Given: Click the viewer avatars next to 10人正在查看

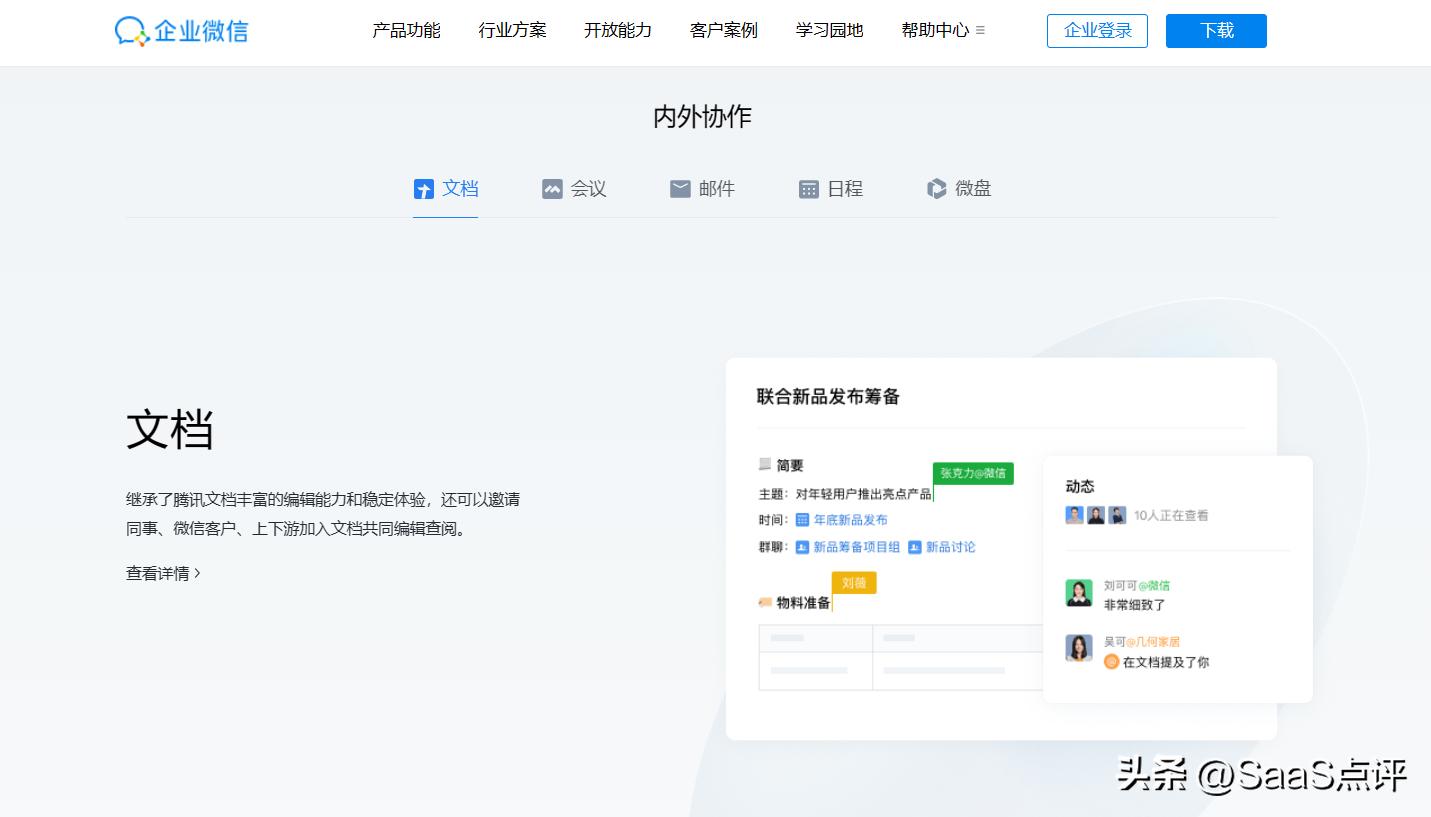Looking at the screenshot, I should click(1095, 515).
